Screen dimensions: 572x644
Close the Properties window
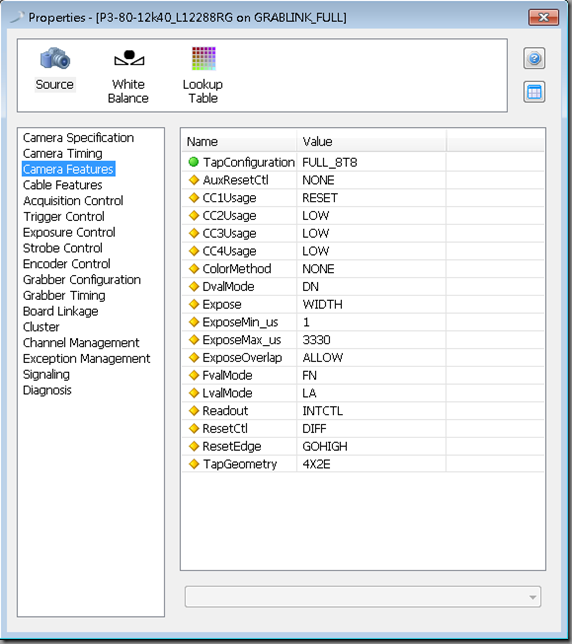pyautogui.click(x=544, y=17)
